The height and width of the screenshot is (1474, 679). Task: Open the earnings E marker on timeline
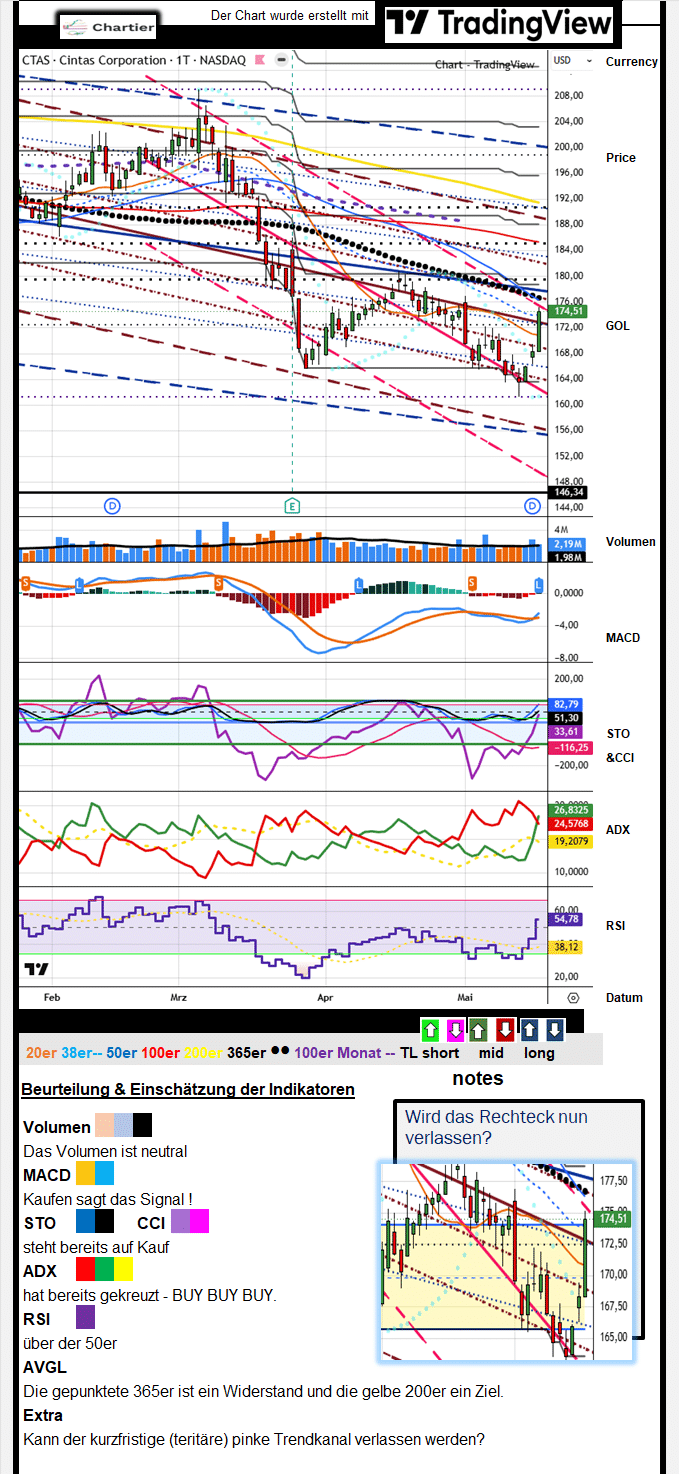pos(292,506)
